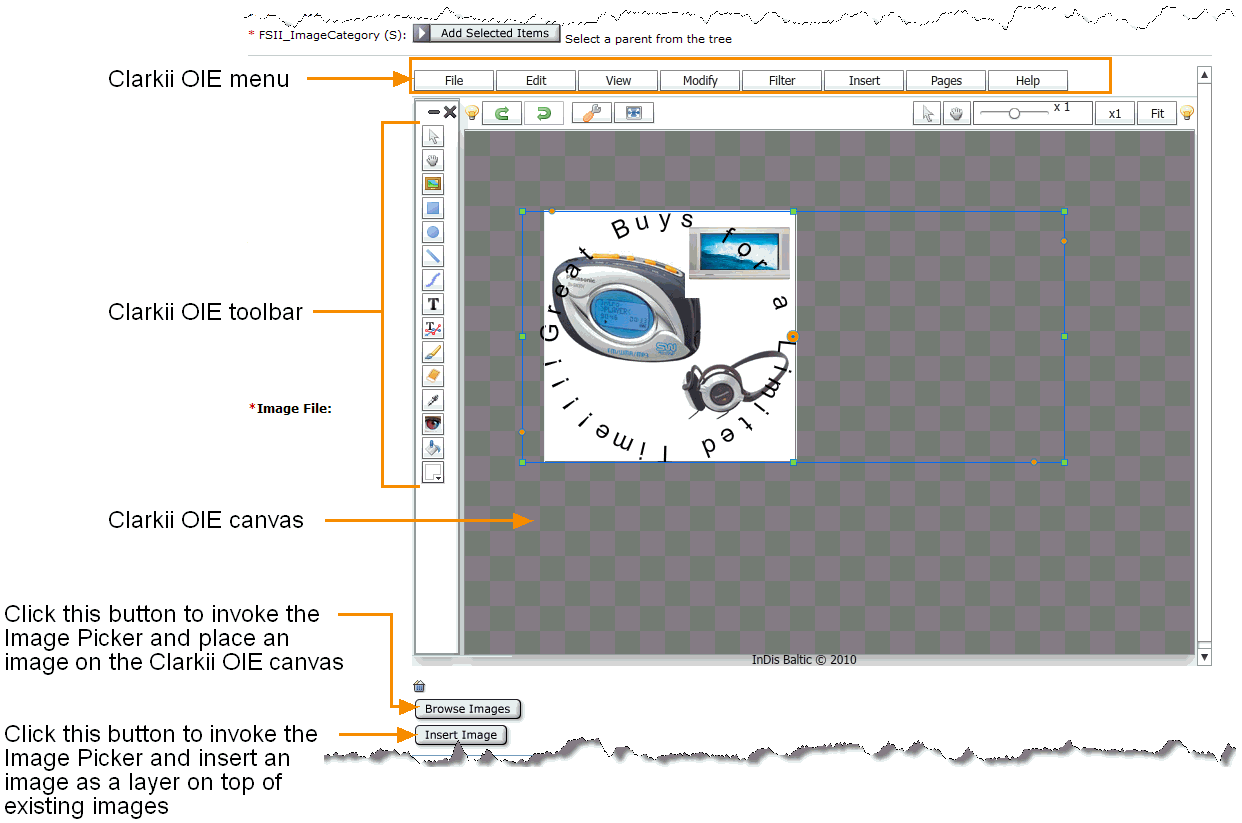Click the large orange rotation handle
The height and width of the screenshot is (823, 1242).
(792, 337)
